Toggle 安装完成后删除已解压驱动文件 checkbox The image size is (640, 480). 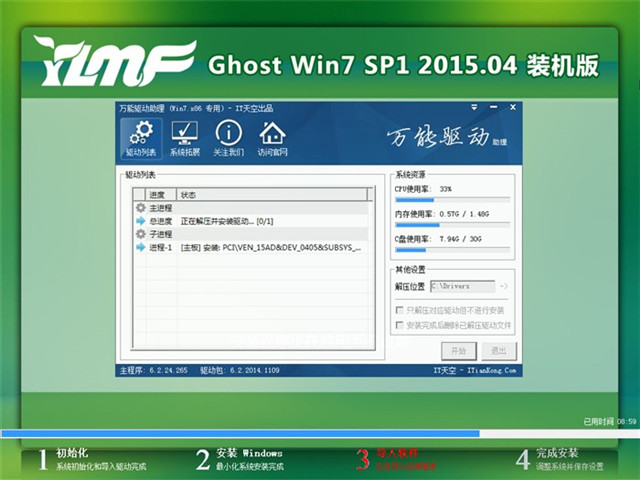400,326
